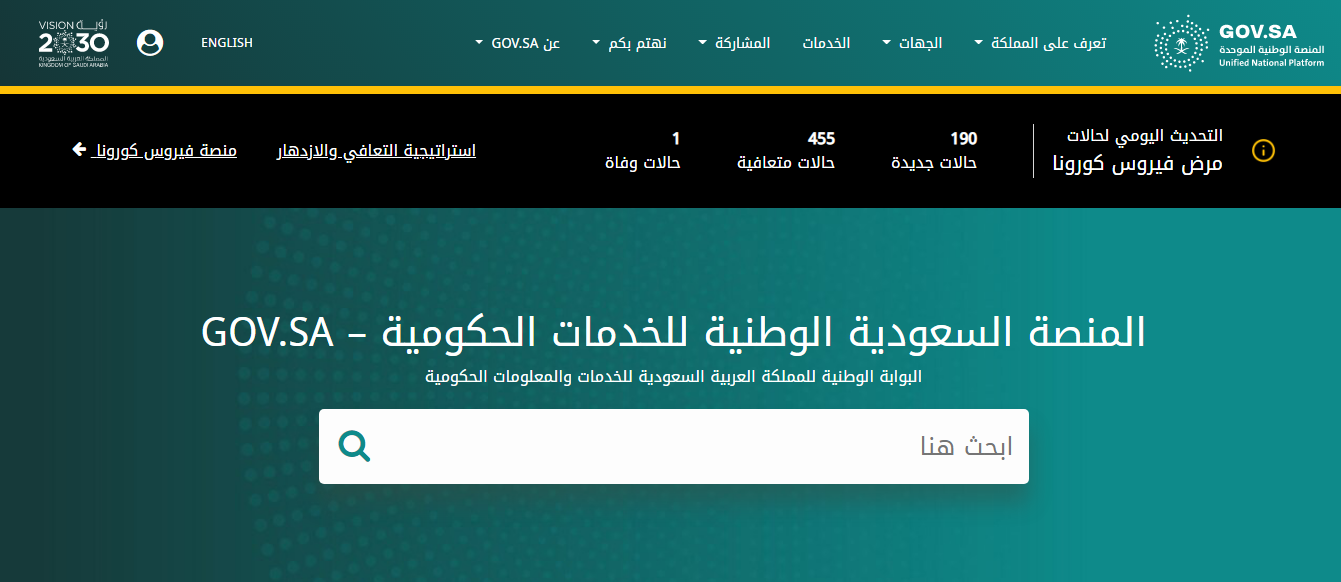Screen dimensions: 1341x582
Task: Expand the عن GOV.SA dropdown menu
Action: coord(517,43)
